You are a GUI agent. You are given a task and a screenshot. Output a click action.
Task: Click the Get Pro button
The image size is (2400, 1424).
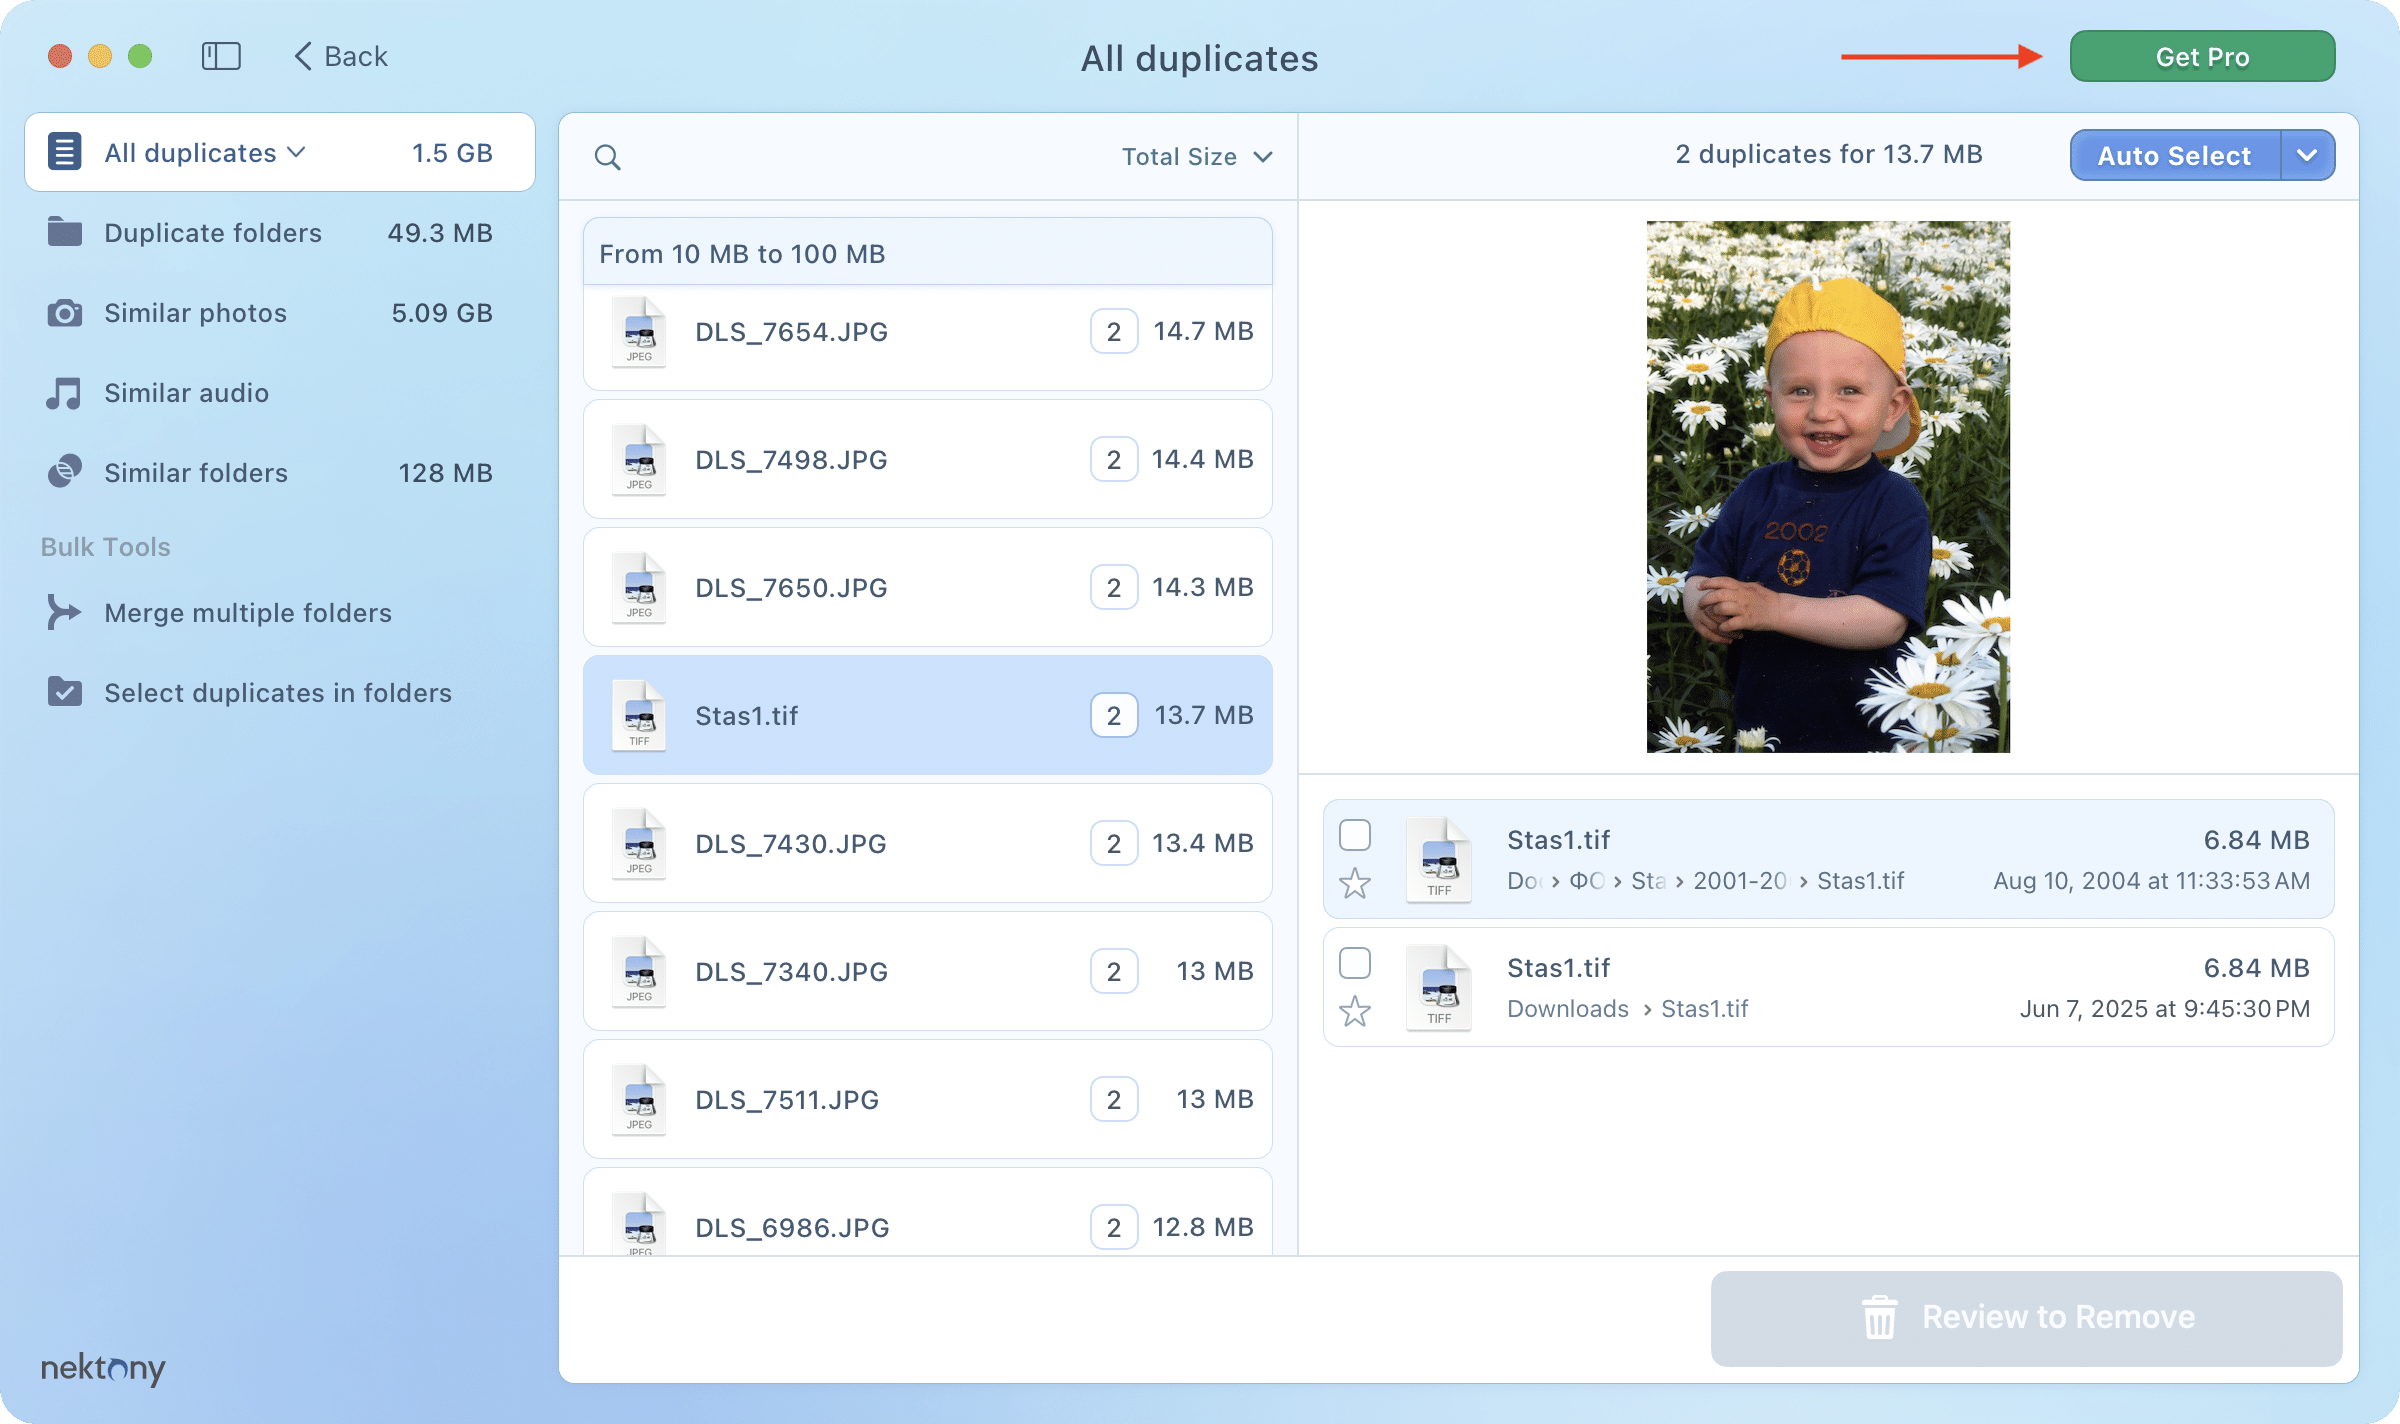tap(2202, 56)
